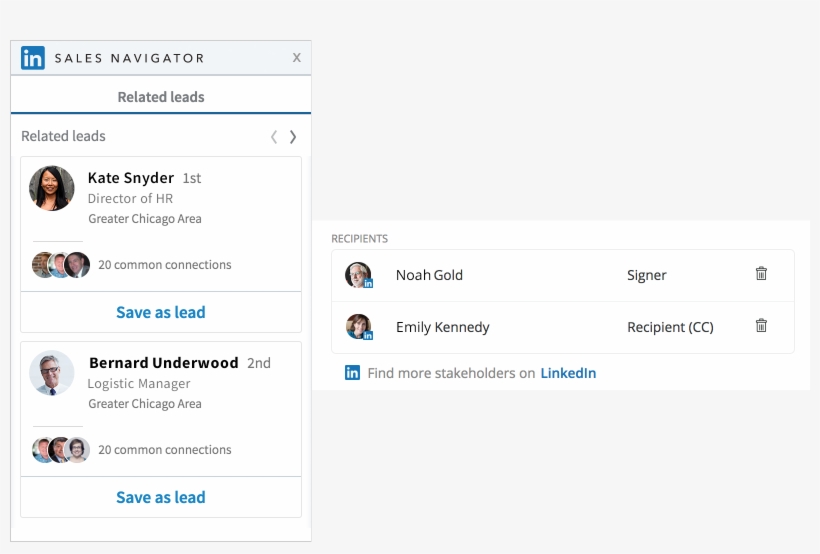Click the 2nd degree badge for Bernard Underwood

click(259, 363)
